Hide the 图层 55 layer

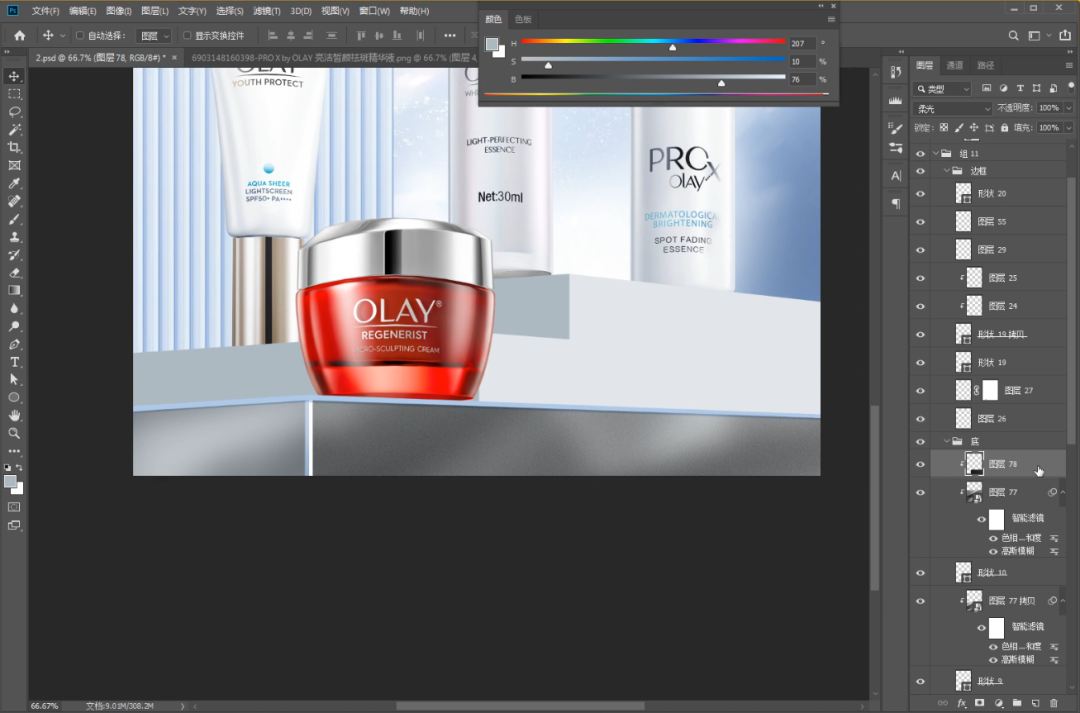pos(921,222)
